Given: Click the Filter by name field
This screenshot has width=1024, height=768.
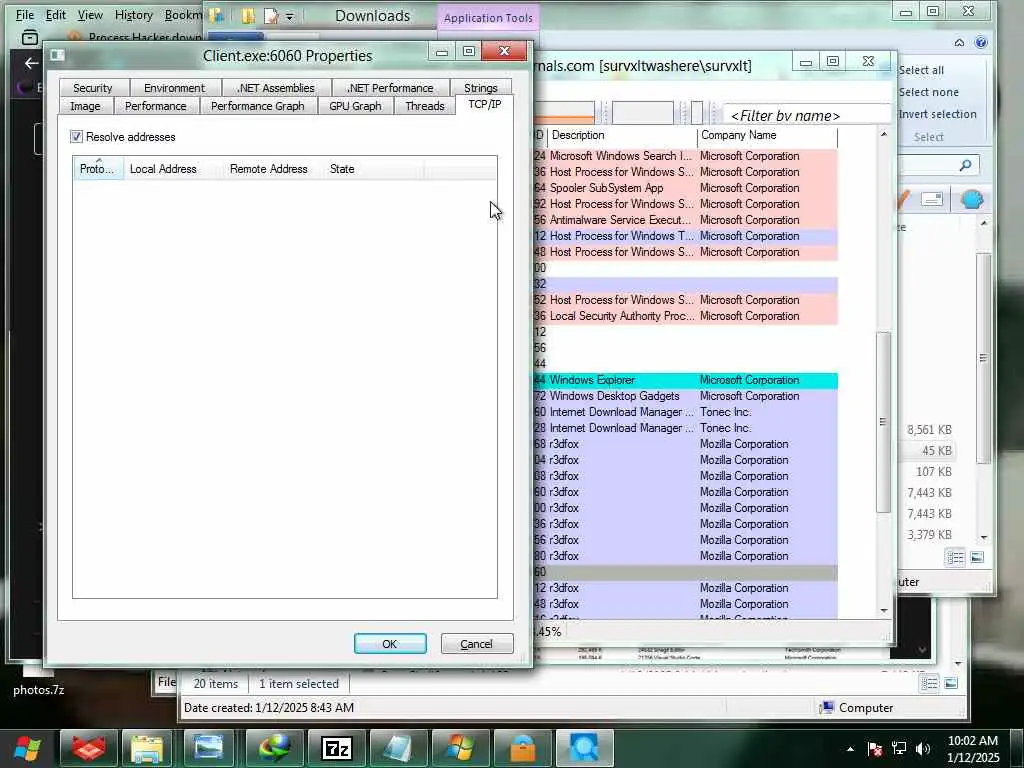Looking at the screenshot, I should tap(807, 116).
